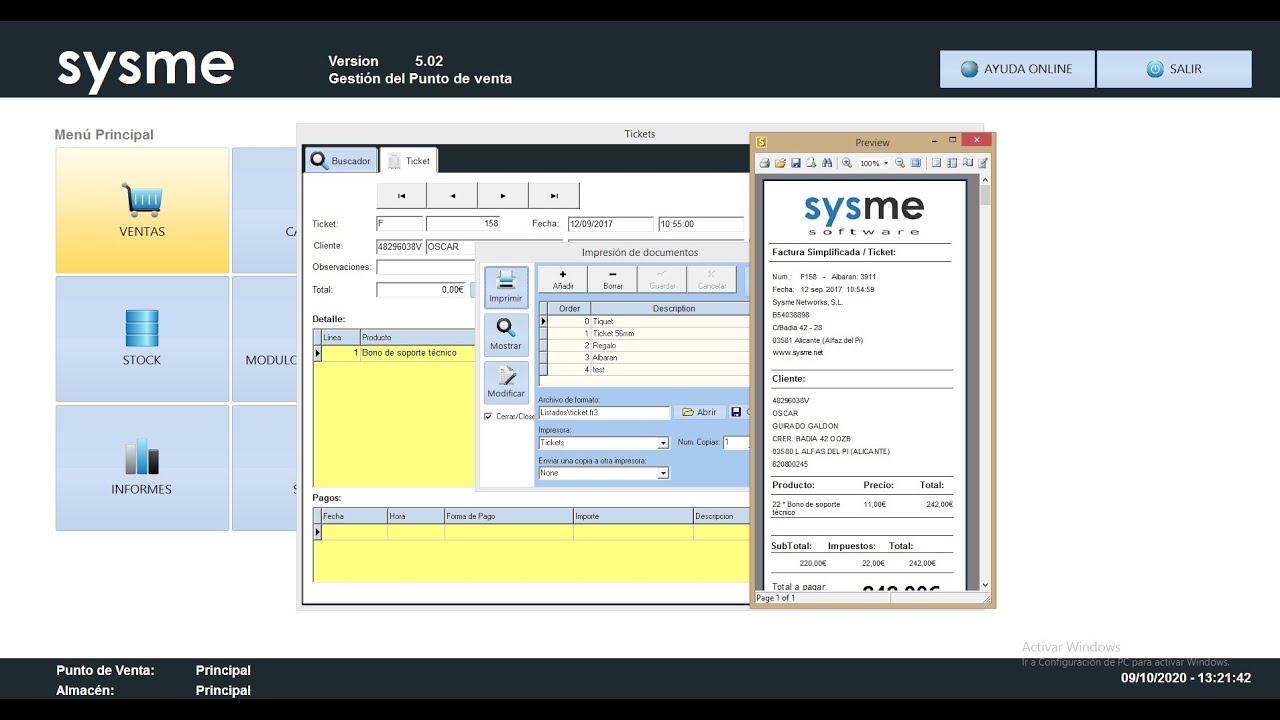Click the outline panel icon in the Preview toolbar

pos(936,163)
